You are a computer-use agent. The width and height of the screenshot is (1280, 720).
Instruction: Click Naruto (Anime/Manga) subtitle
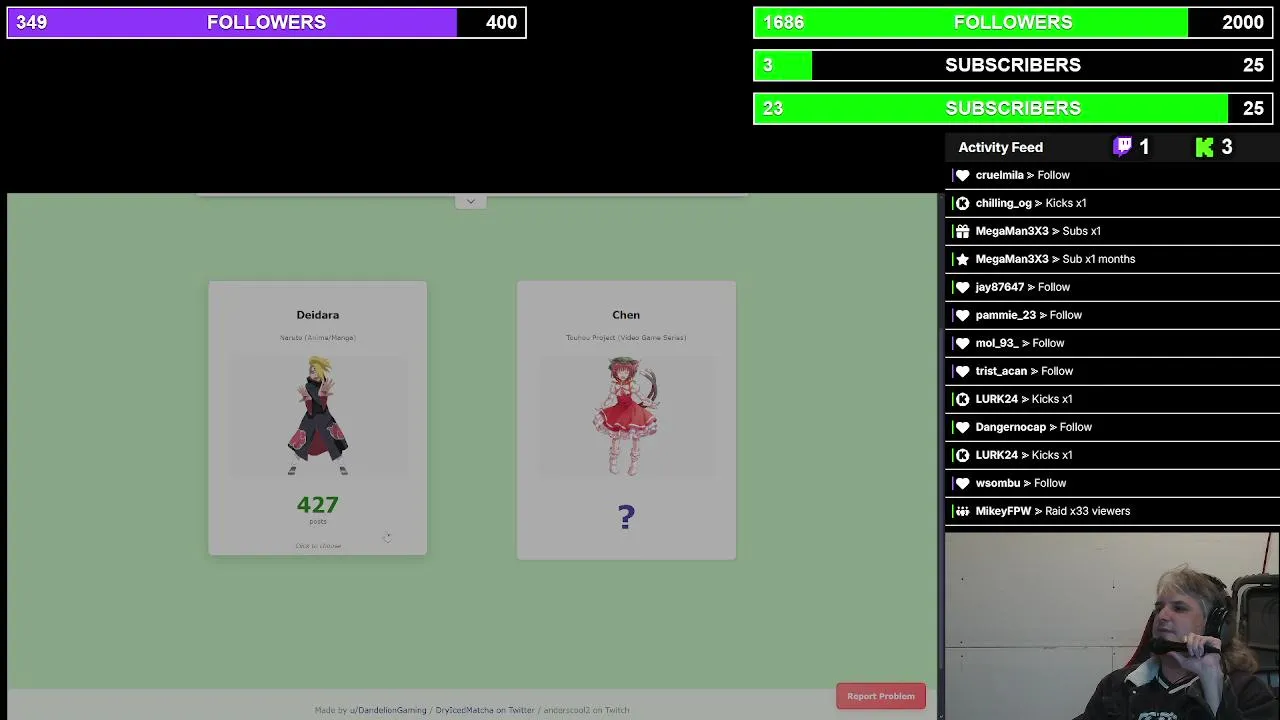pyautogui.click(x=318, y=338)
